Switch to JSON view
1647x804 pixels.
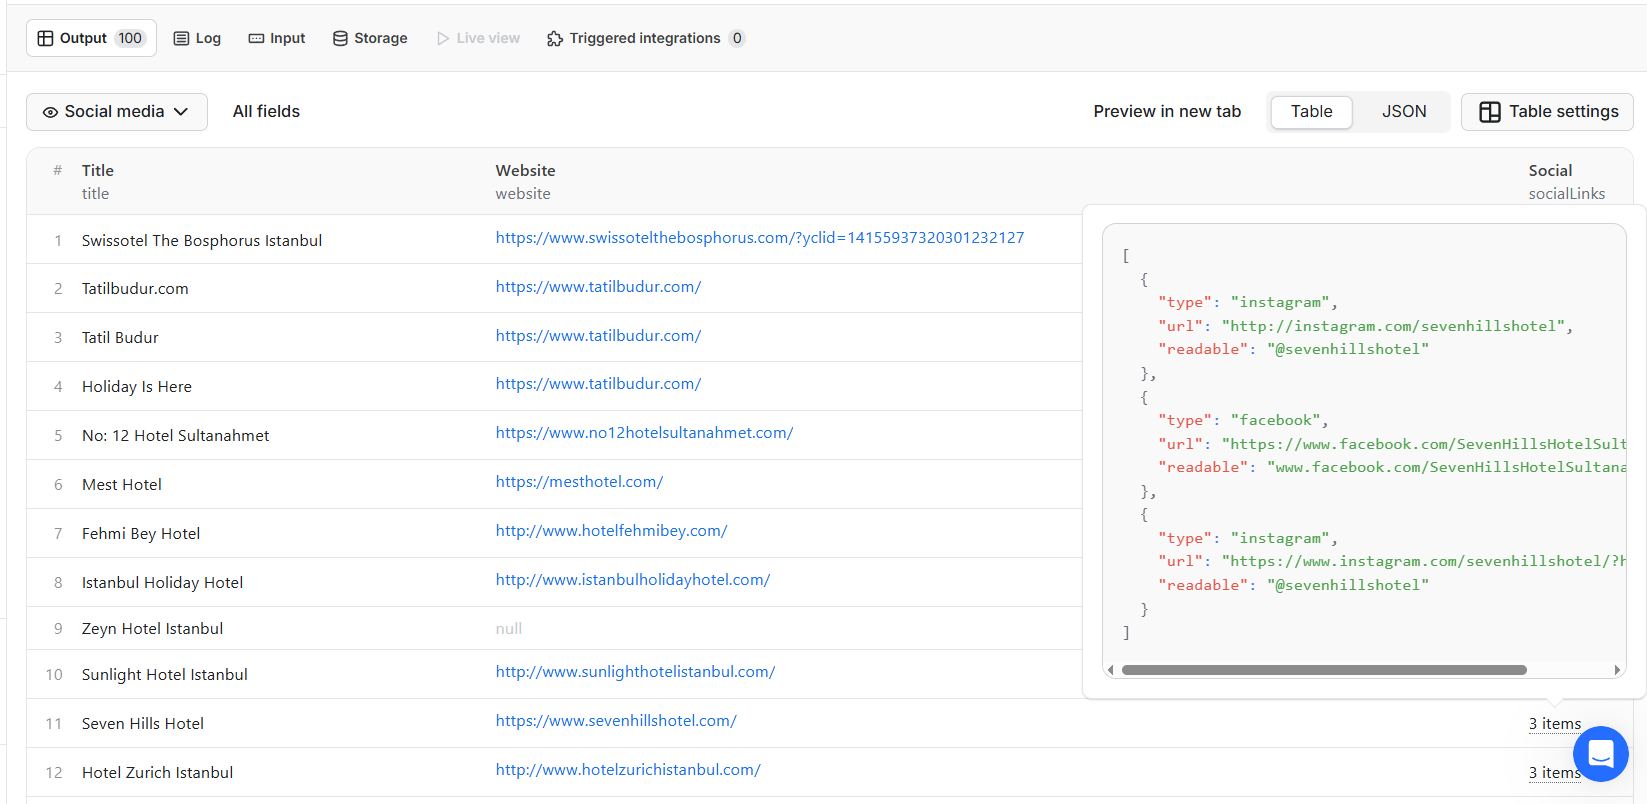[x=1404, y=112]
